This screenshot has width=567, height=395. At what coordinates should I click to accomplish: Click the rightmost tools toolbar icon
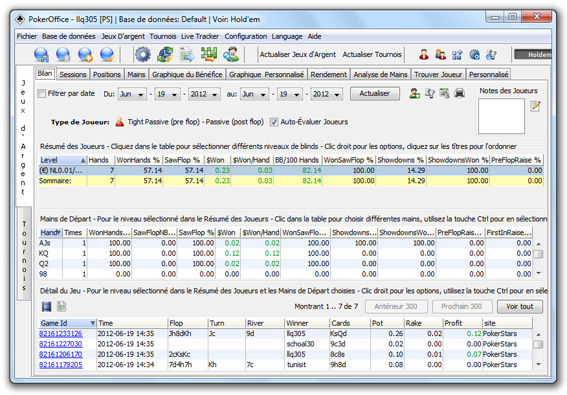491,55
